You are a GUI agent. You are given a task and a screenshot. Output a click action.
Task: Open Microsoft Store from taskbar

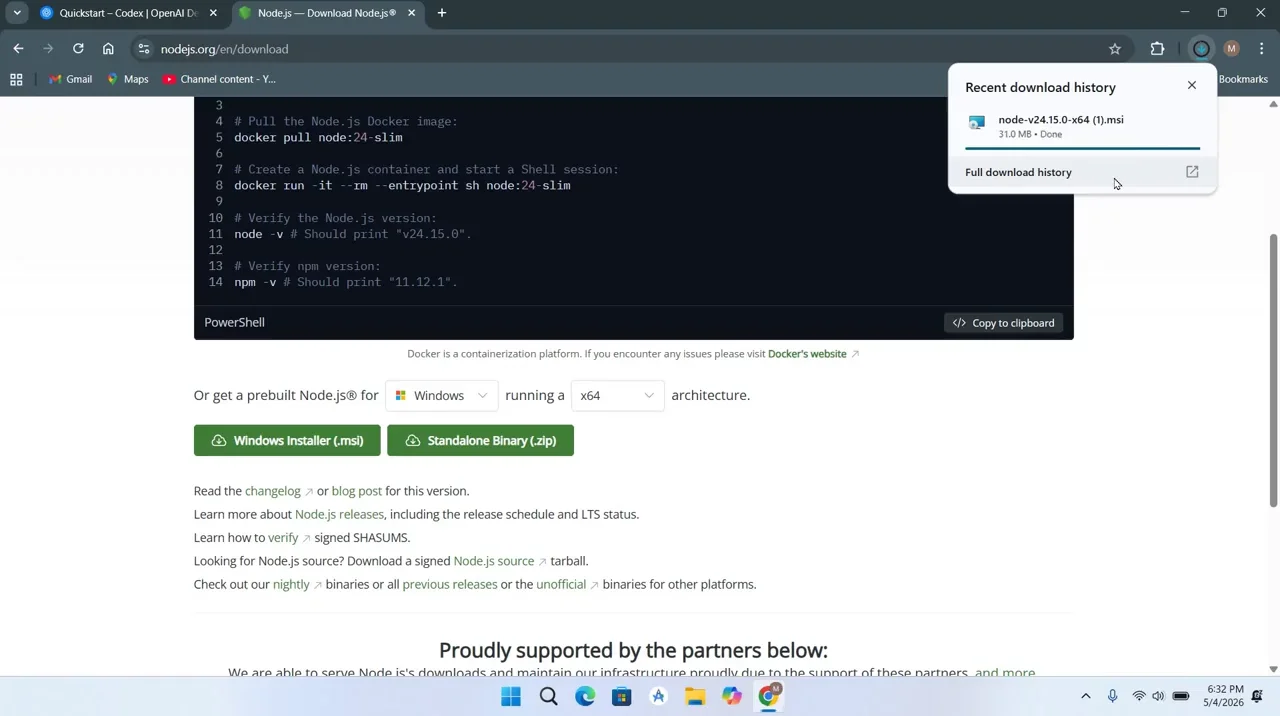point(621,697)
